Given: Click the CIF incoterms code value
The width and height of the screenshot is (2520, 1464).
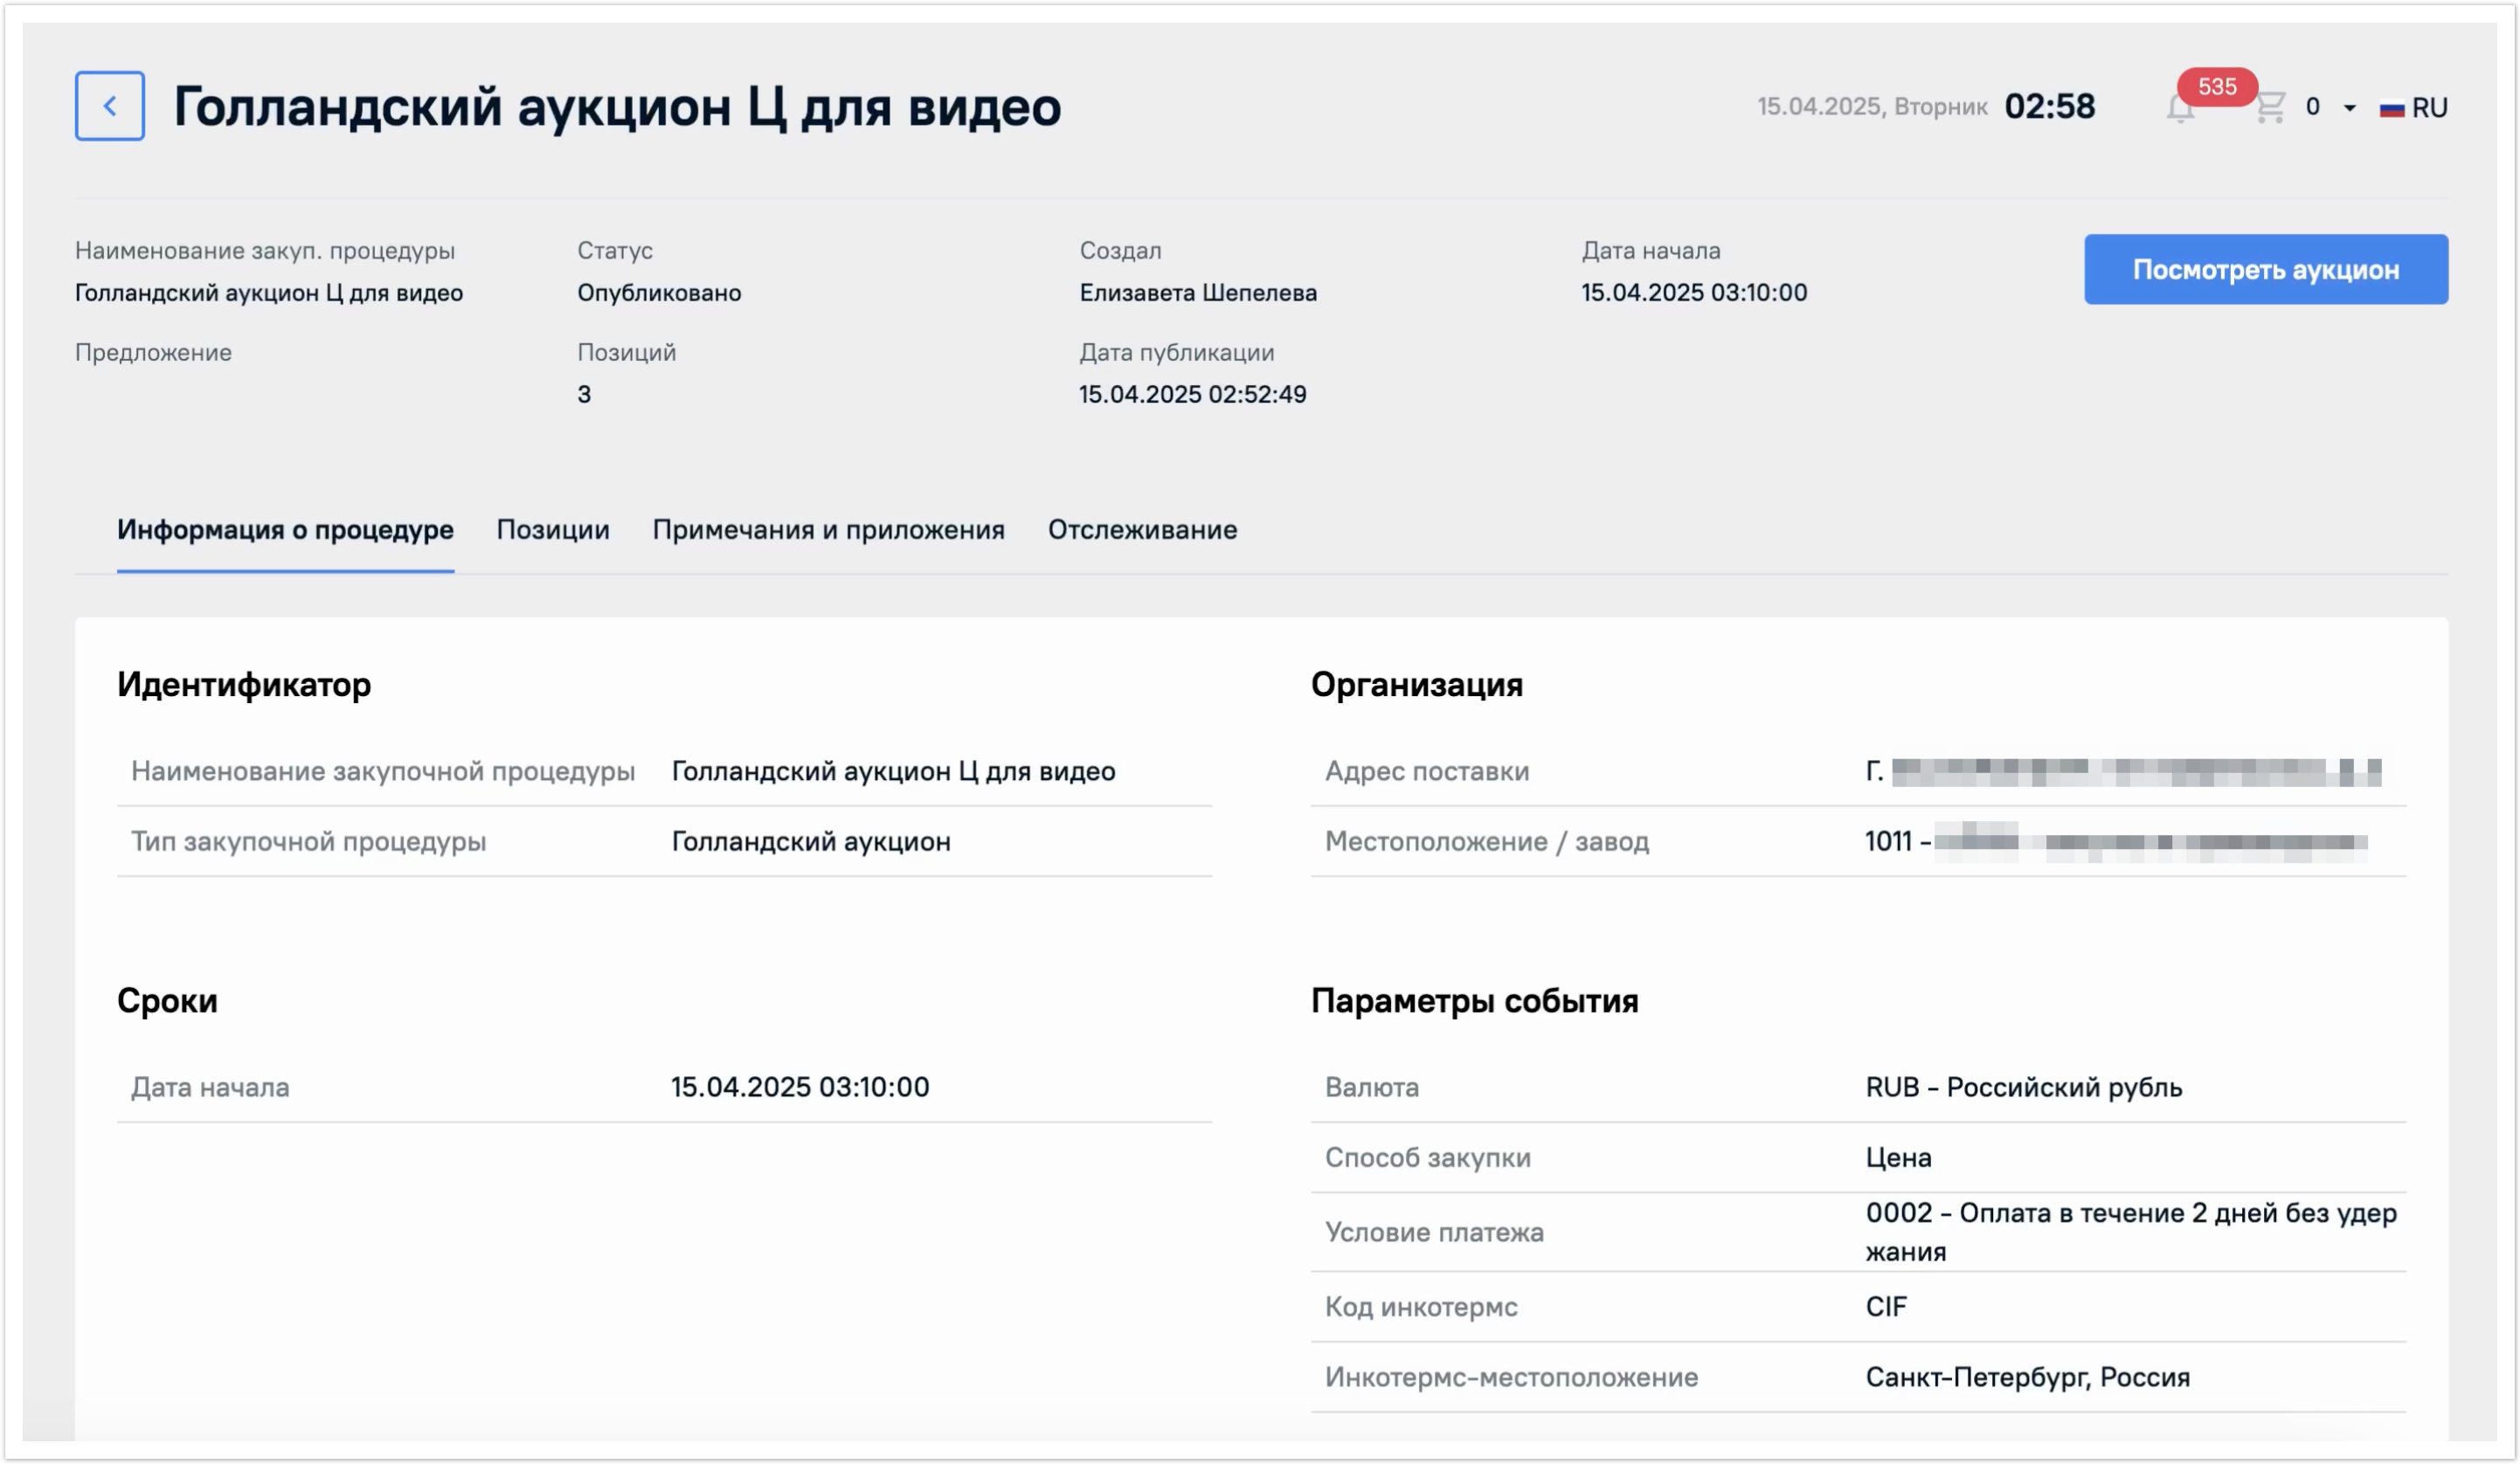Looking at the screenshot, I should point(1886,1307).
